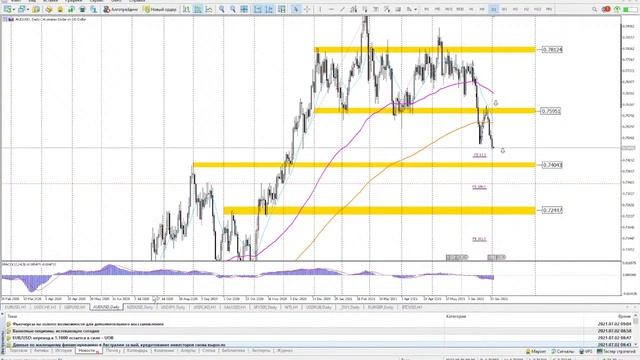640x360 pixels.
Task: Expand the profiles dropdown arrow
Action: click(x=27, y=9)
